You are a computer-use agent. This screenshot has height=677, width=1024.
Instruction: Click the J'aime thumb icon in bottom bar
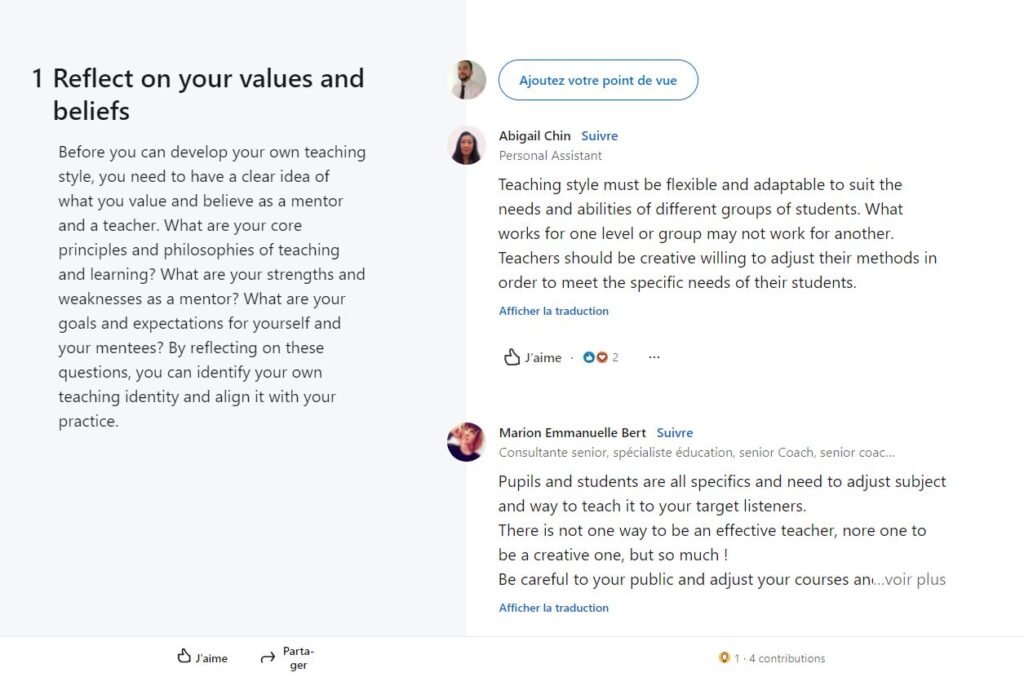(x=184, y=657)
